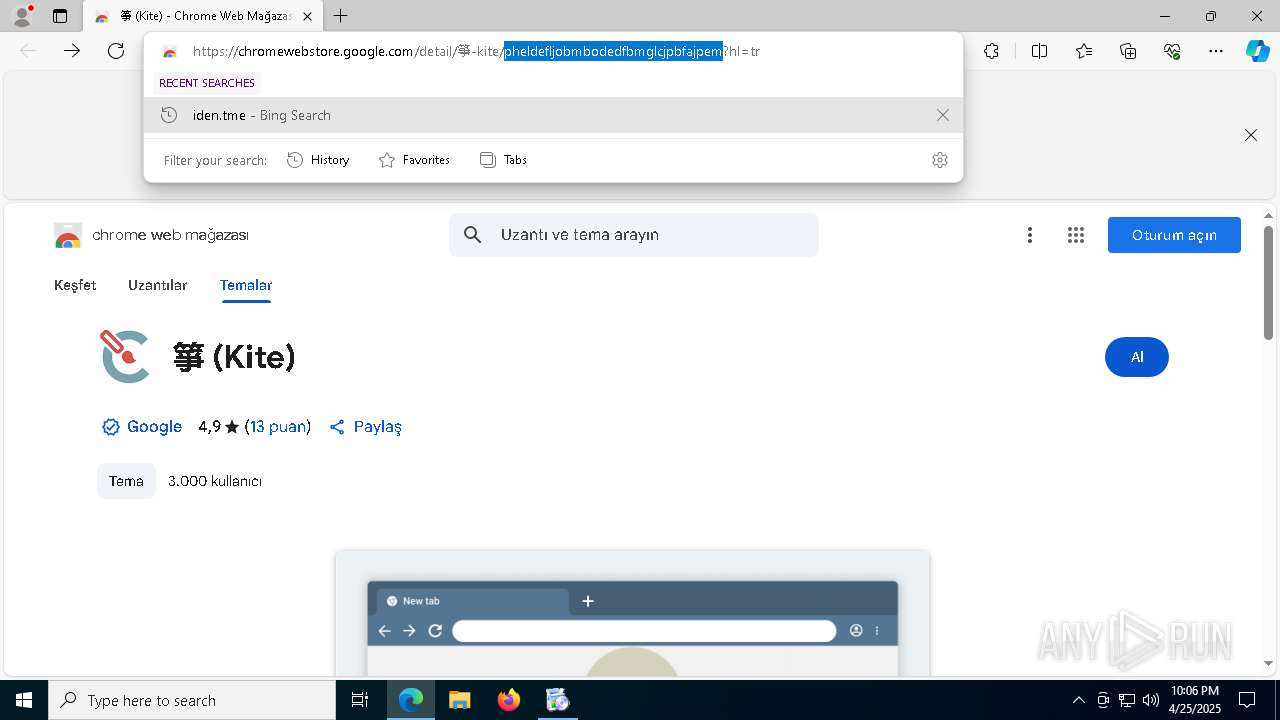Open the taskbar clock showing 10:06 PM
This screenshot has width=1280, height=720.
click(1194, 700)
